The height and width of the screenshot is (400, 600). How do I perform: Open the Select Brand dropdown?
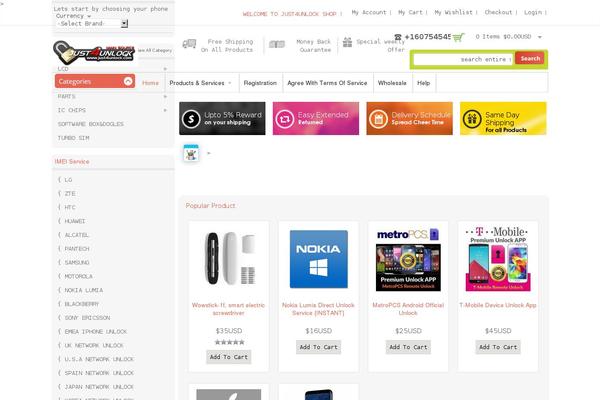point(92,24)
